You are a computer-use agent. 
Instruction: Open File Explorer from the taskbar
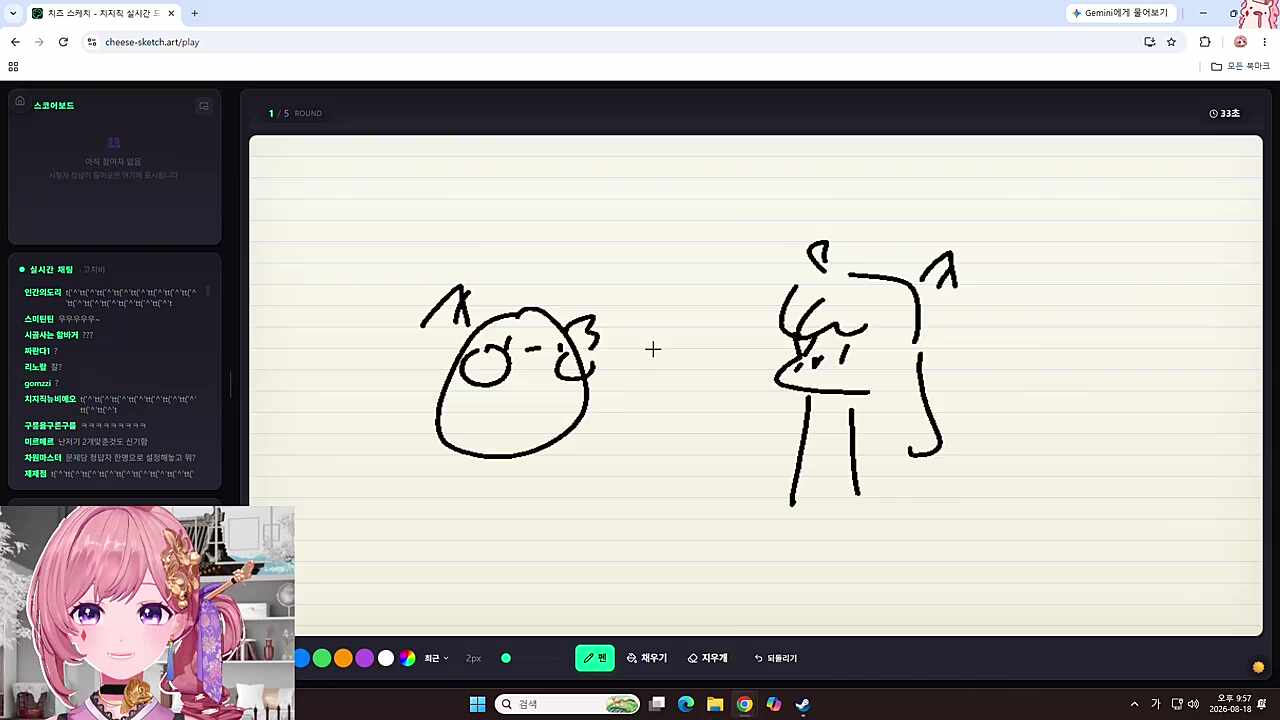(715, 704)
